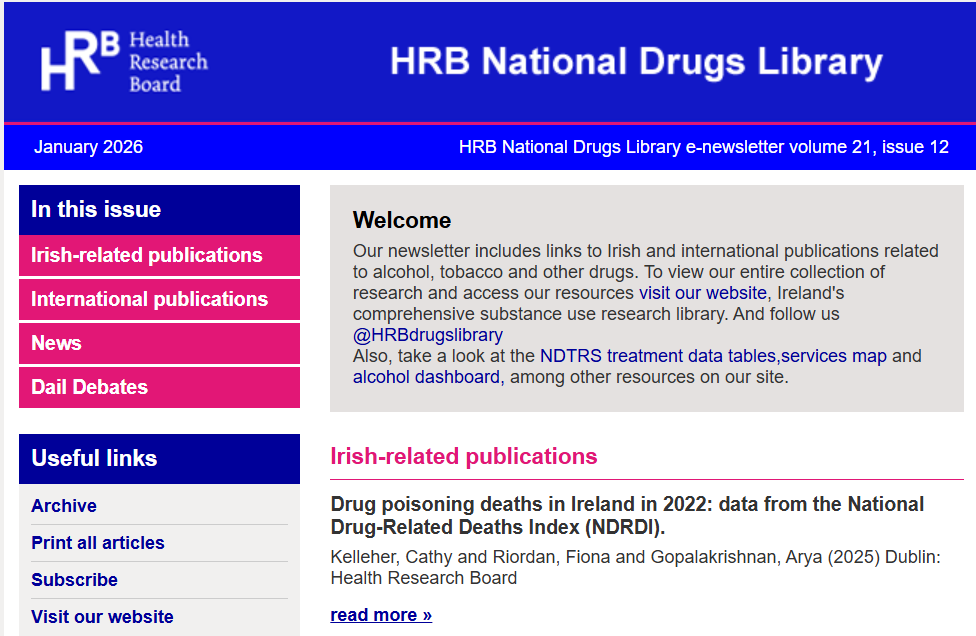Click the HRB National Drugs Library heading
The height and width of the screenshot is (636, 976).
[636, 62]
